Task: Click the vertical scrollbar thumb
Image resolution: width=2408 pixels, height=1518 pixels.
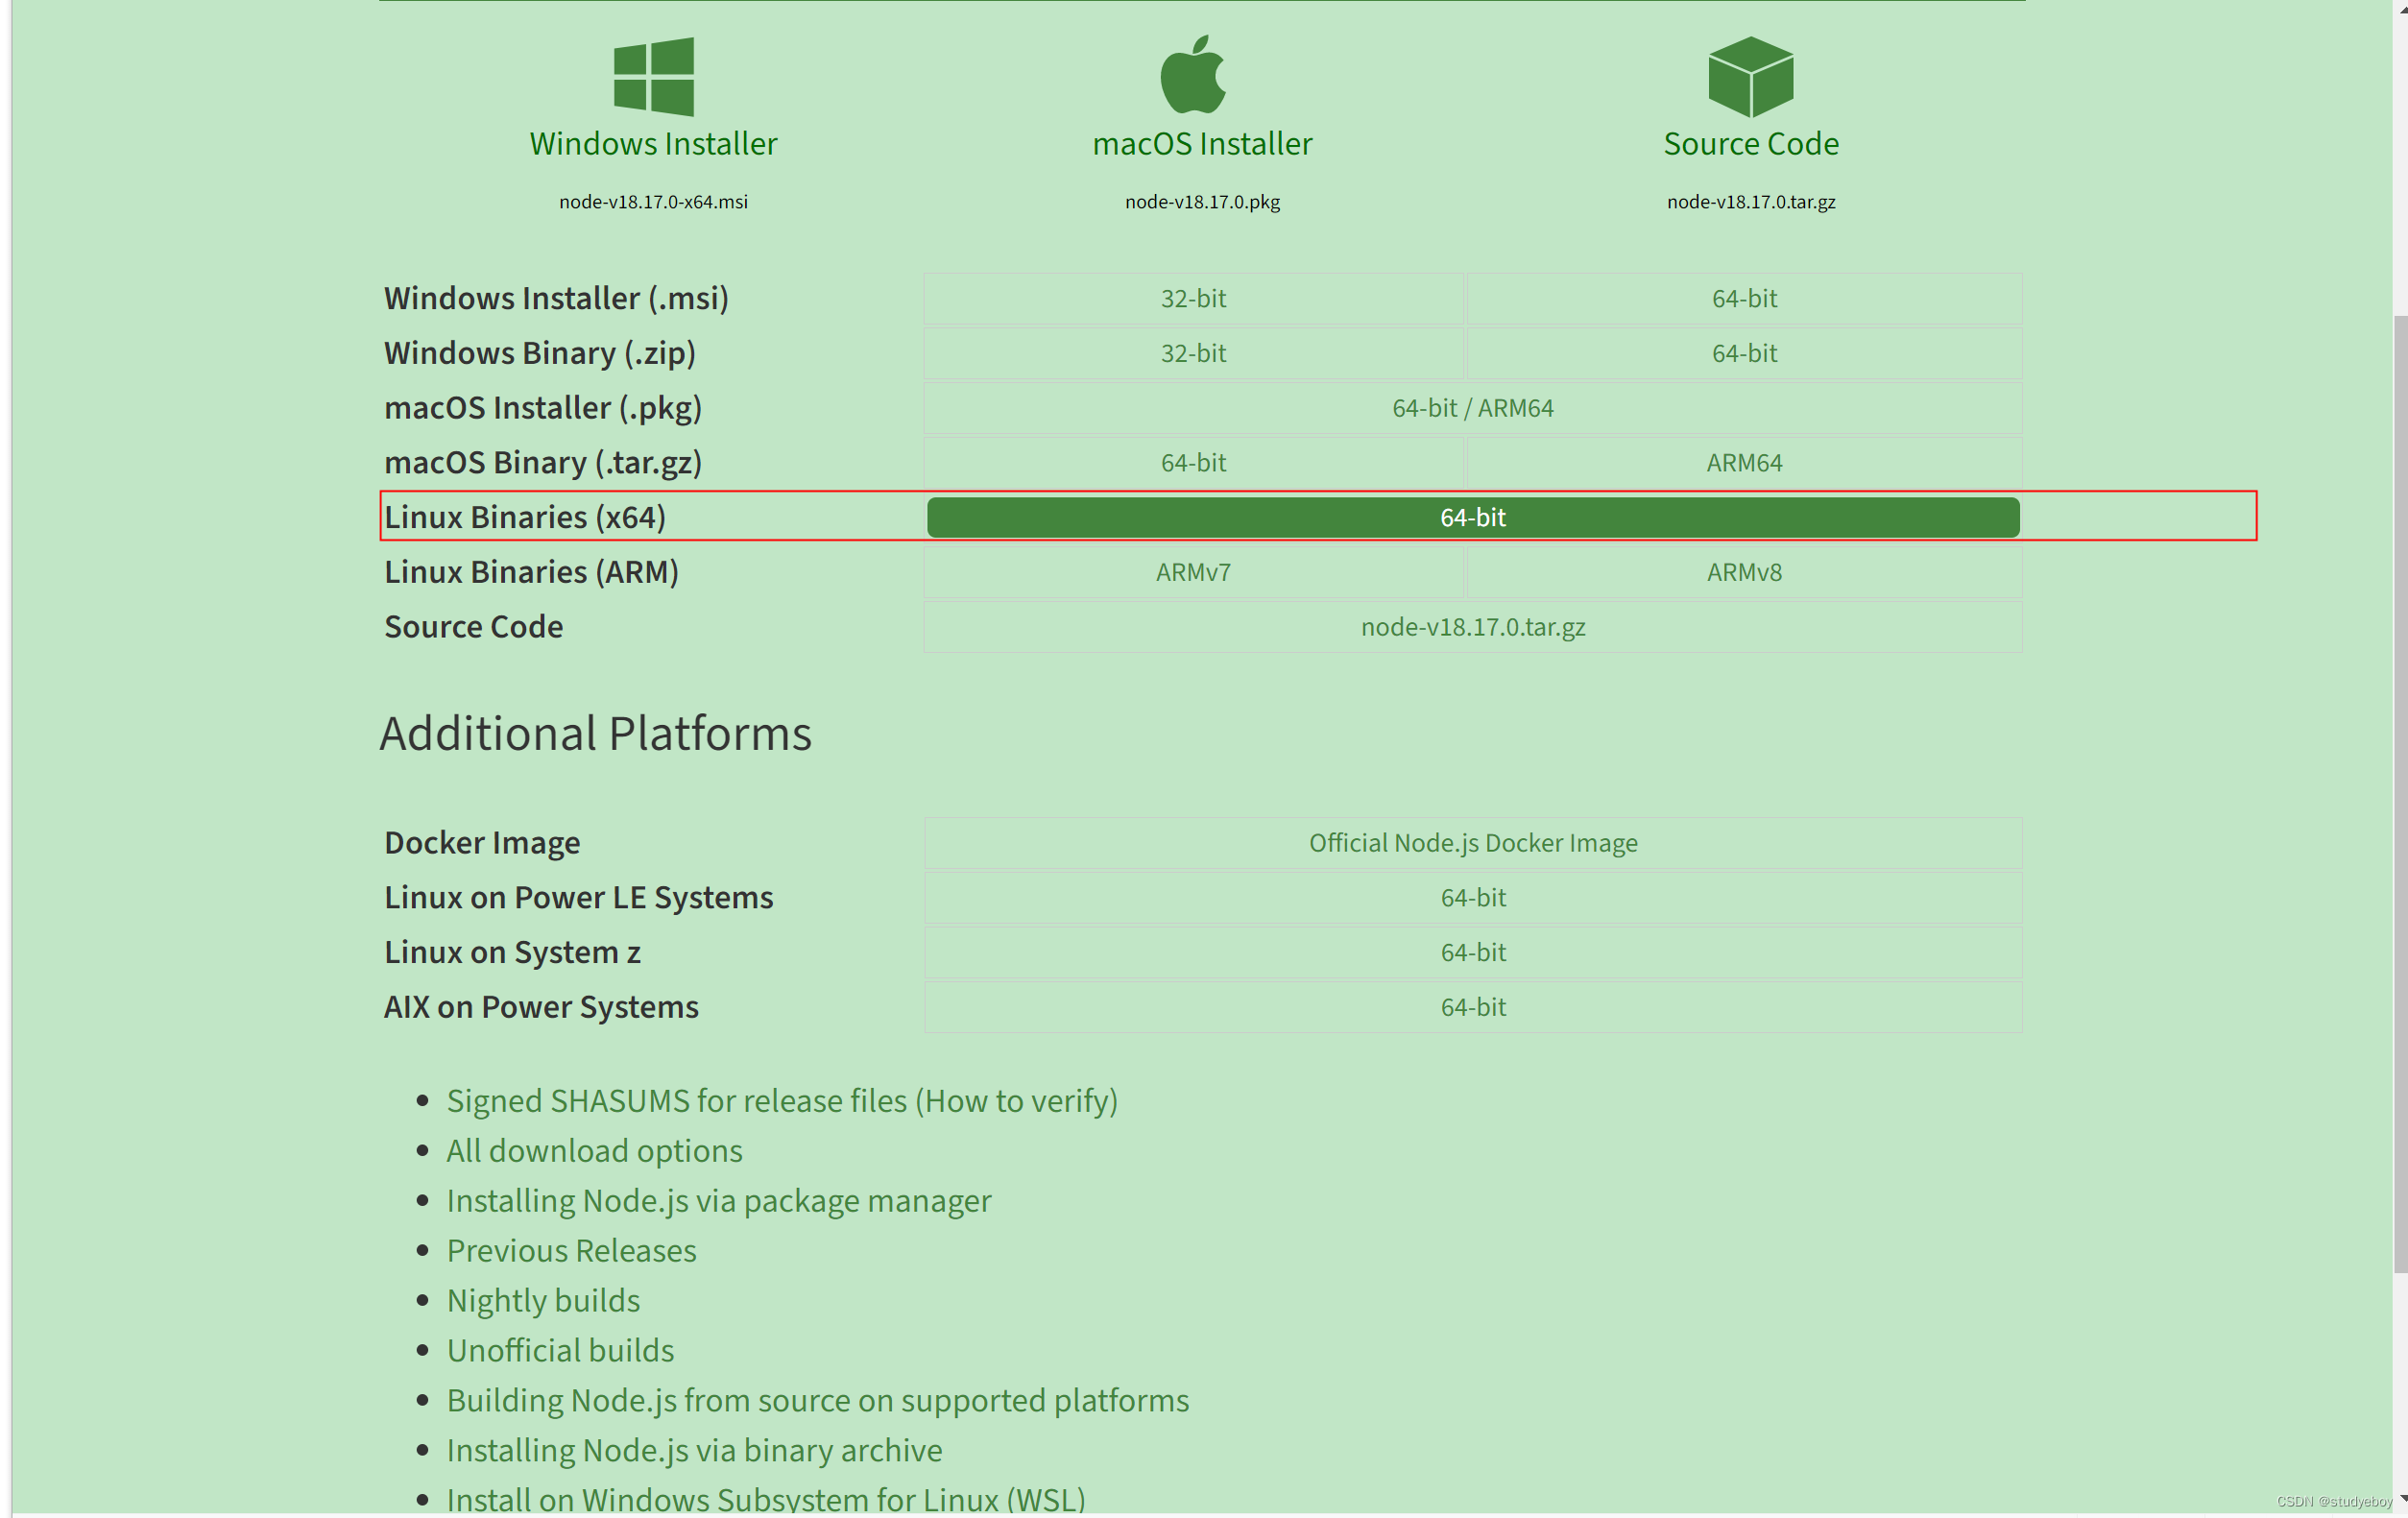Action: tap(2400, 794)
